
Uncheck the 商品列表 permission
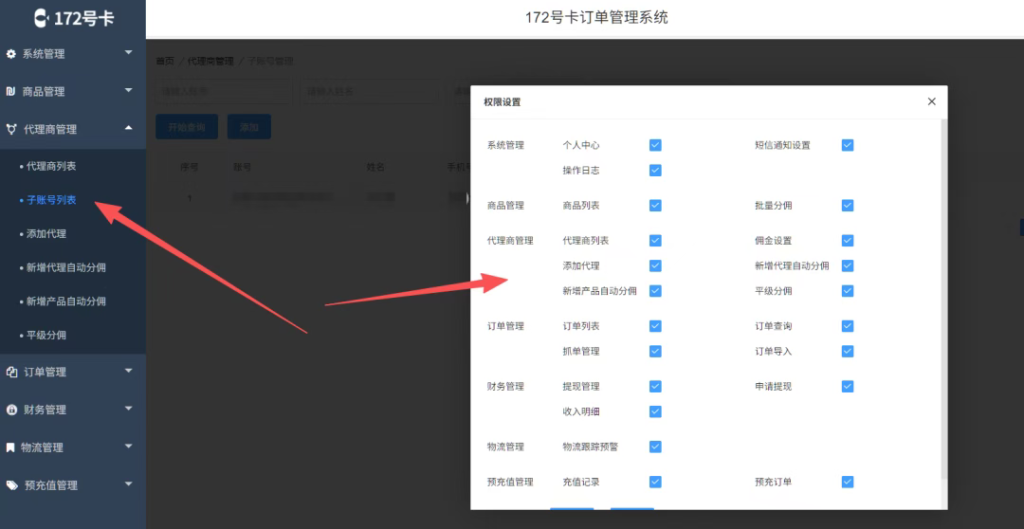point(656,206)
